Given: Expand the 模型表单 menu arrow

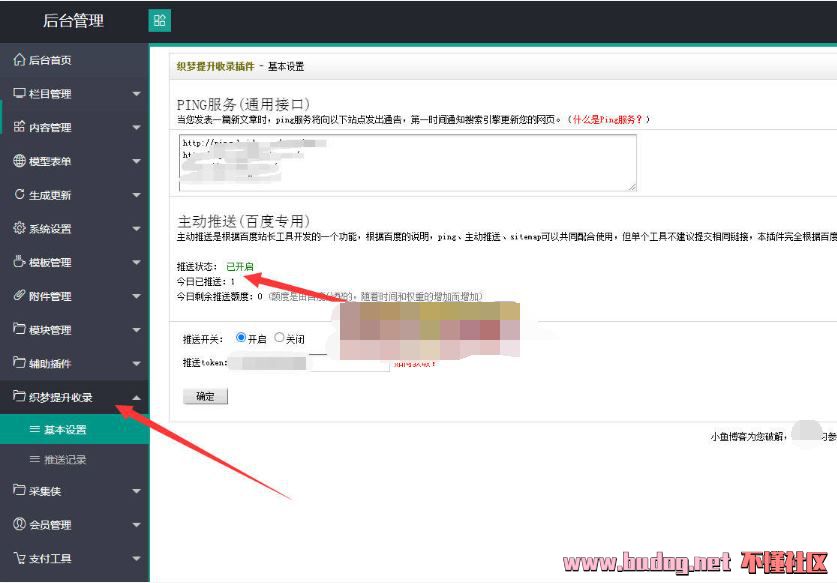Looking at the screenshot, I should [137, 161].
